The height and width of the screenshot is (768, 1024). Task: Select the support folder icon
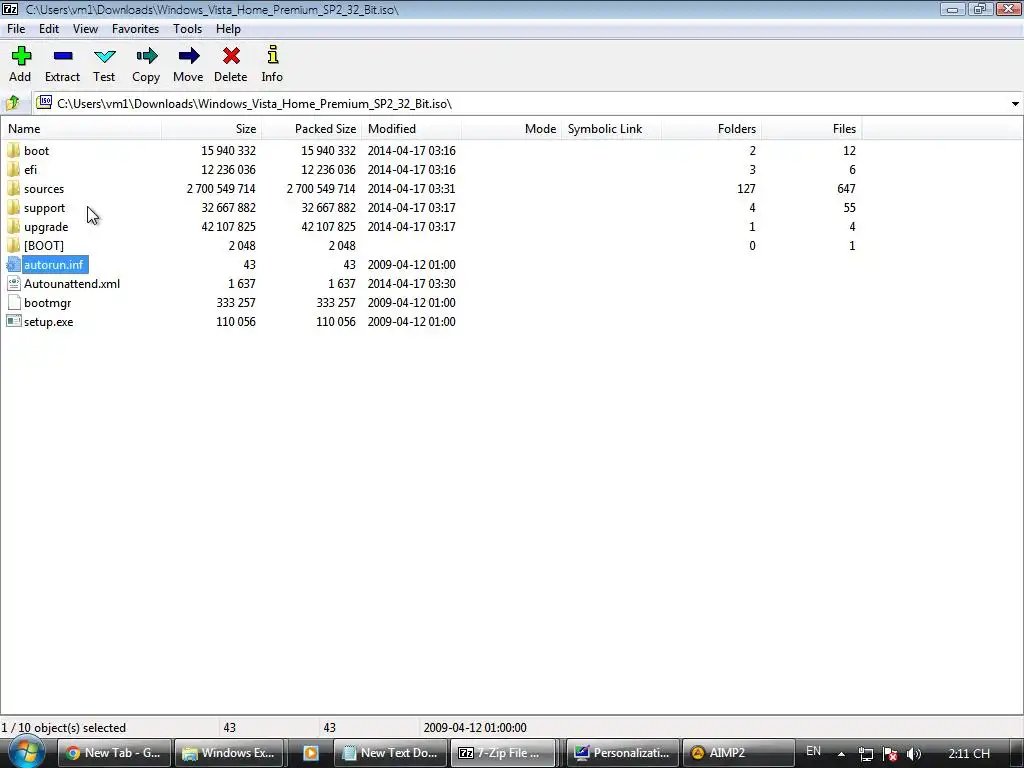tap(14, 207)
